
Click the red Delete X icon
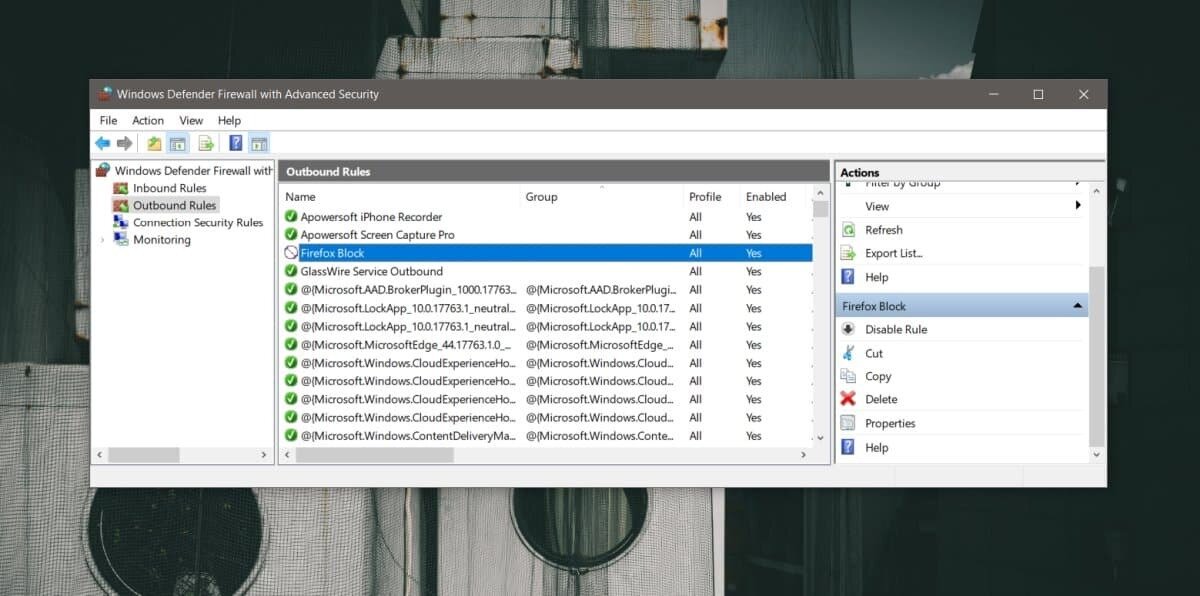848,399
